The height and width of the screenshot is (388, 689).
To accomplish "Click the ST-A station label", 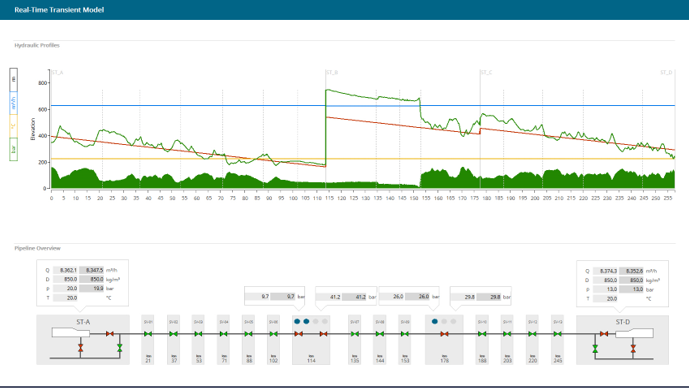I will pos(83,322).
